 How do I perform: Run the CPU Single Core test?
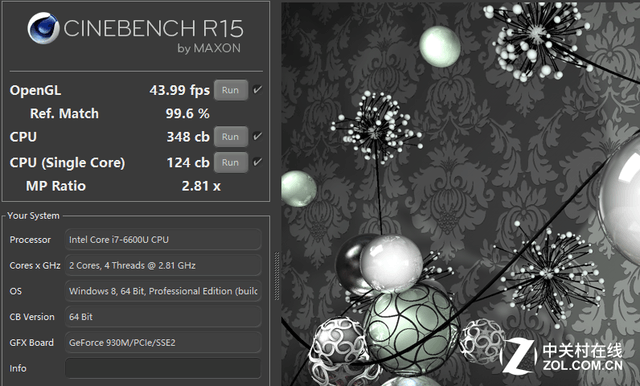(231, 162)
